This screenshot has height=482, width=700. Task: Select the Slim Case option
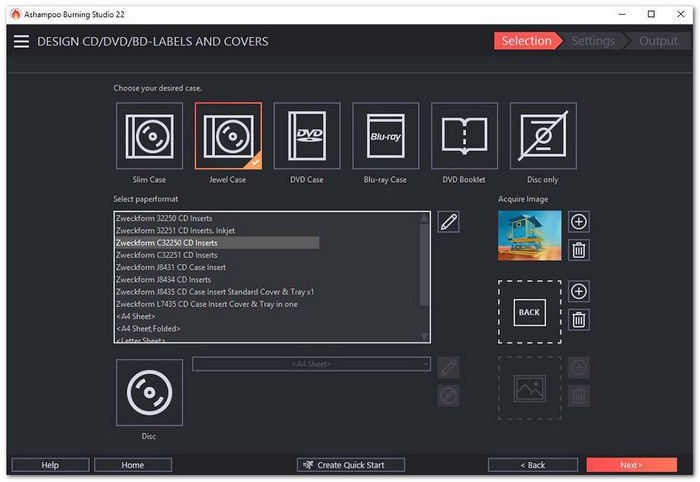pyautogui.click(x=149, y=136)
